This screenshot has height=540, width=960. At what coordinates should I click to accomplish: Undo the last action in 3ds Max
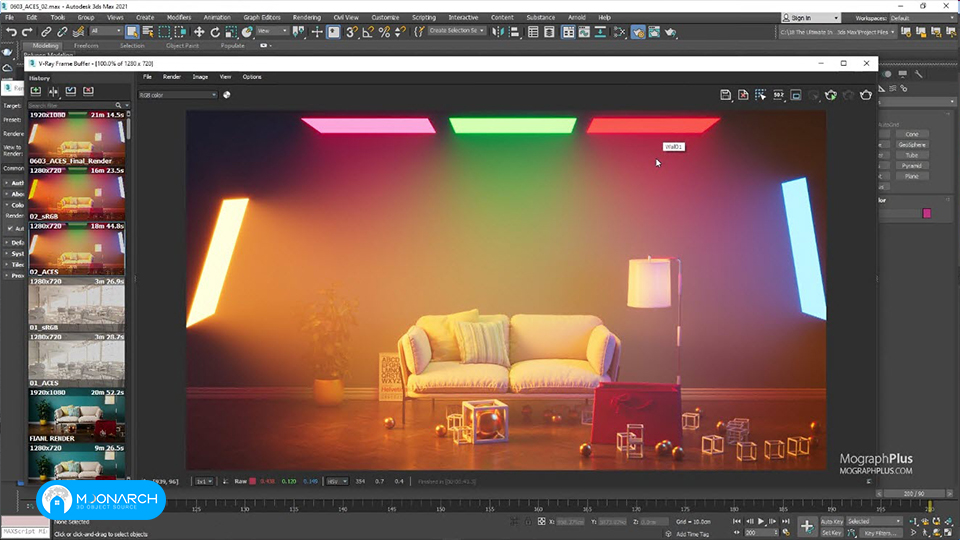click(11, 32)
